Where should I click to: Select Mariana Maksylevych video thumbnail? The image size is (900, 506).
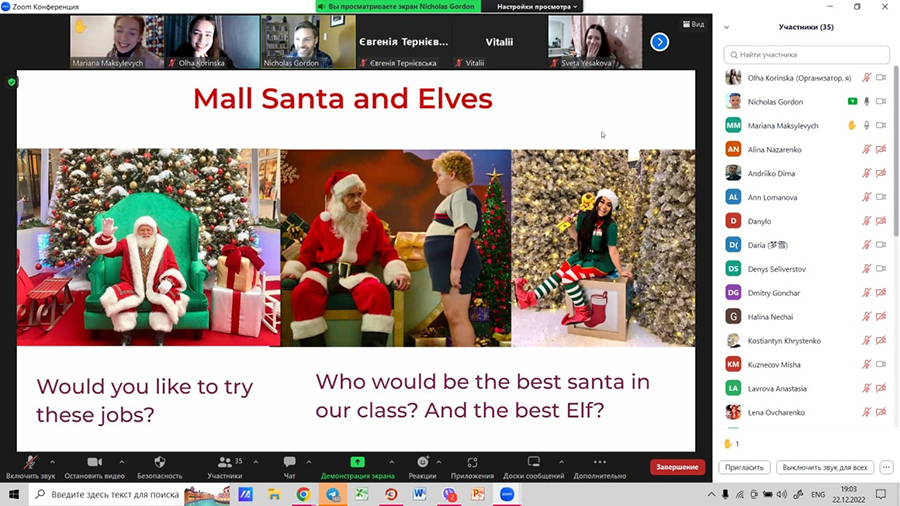coord(117,42)
